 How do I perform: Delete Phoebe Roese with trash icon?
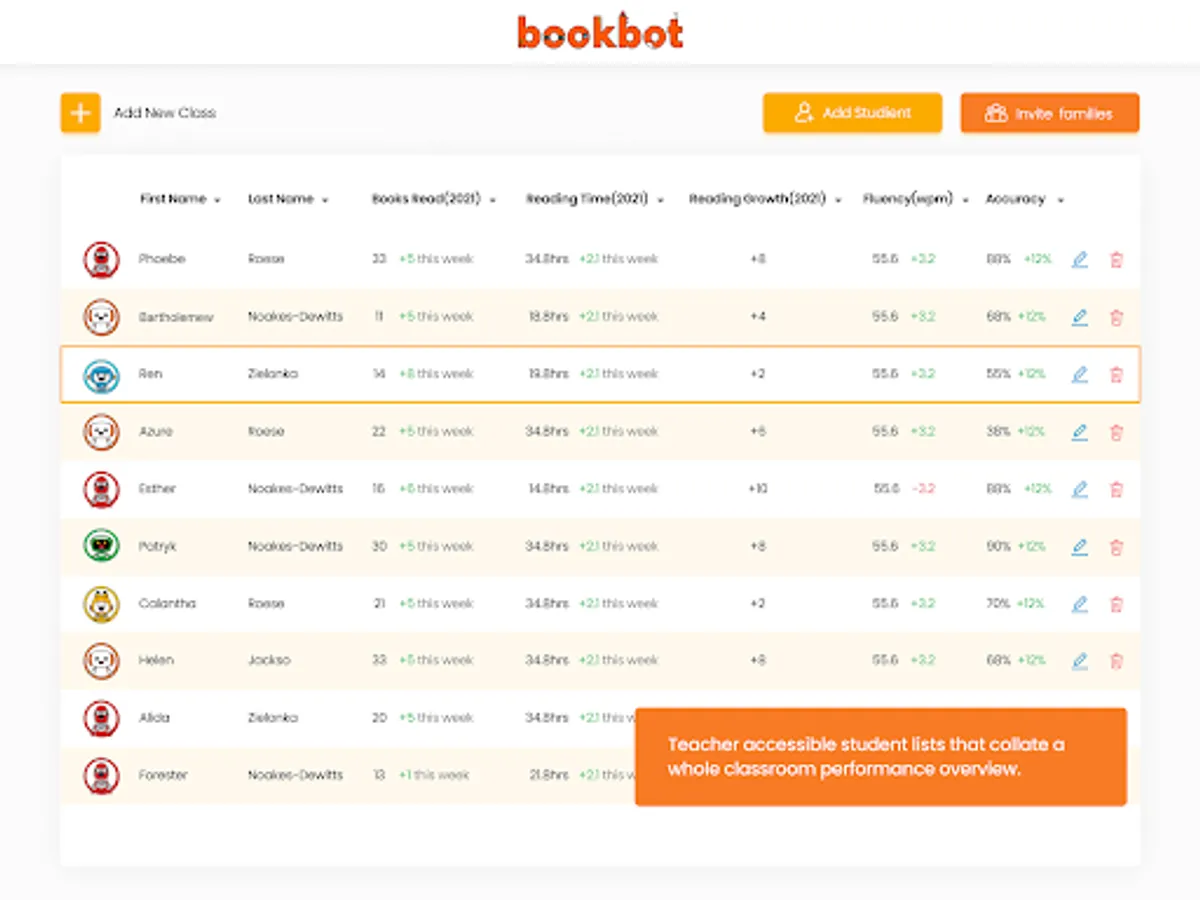[x=1116, y=260]
